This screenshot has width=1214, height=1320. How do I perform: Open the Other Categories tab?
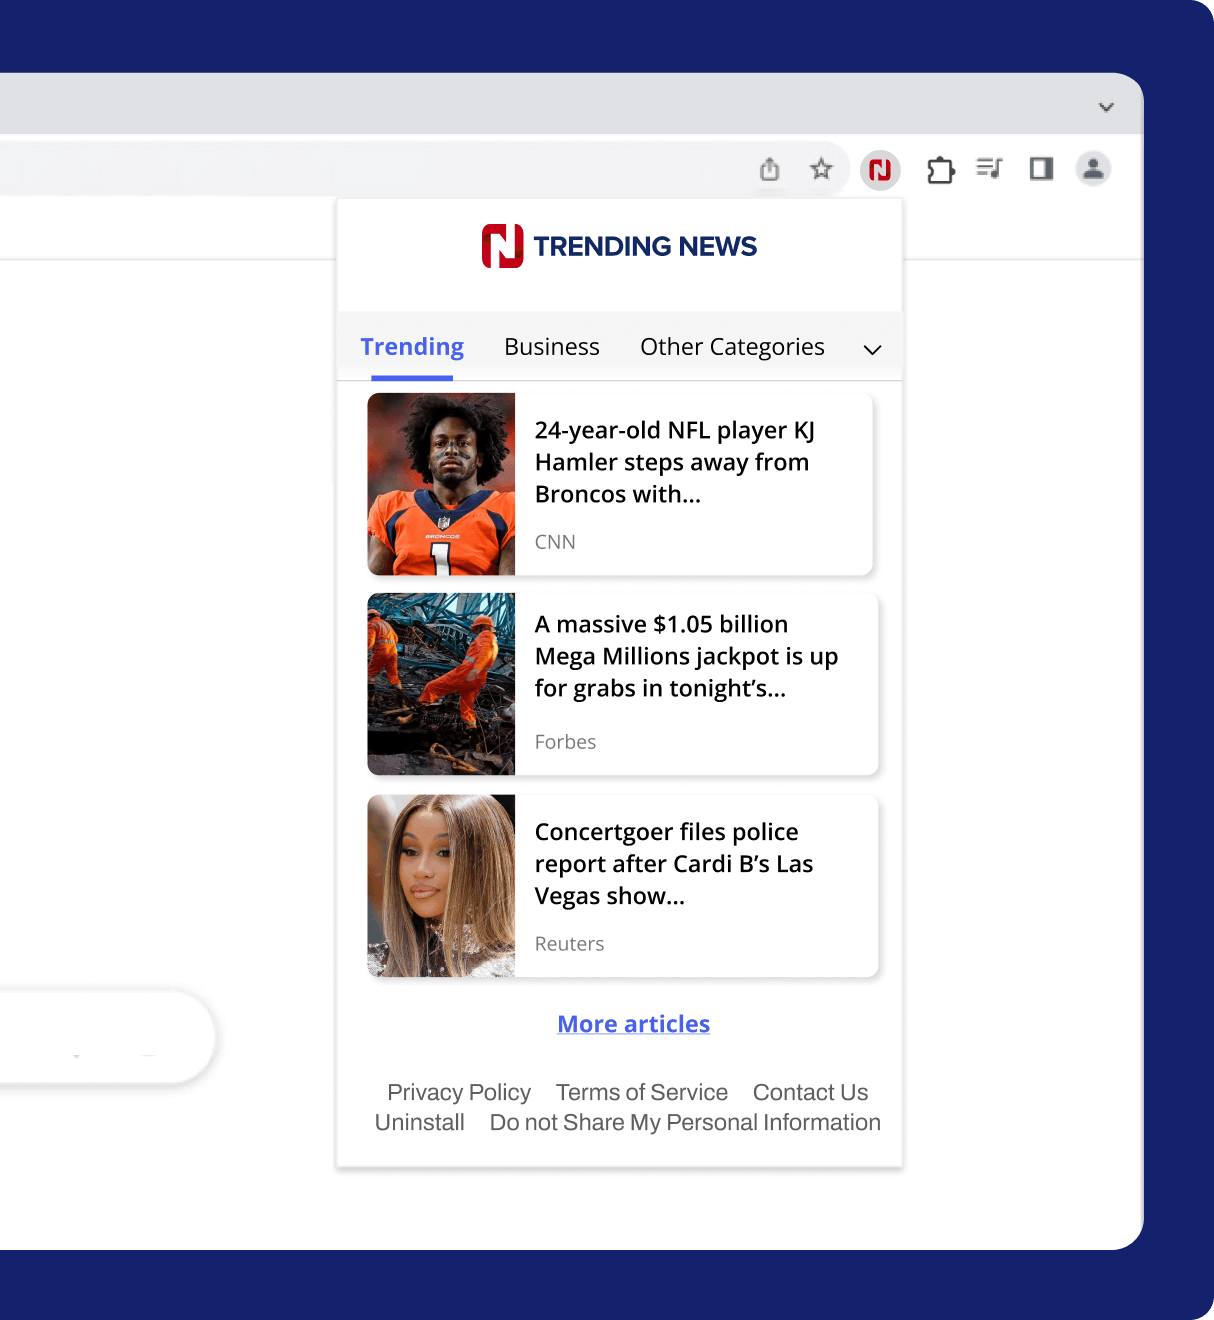(x=732, y=347)
